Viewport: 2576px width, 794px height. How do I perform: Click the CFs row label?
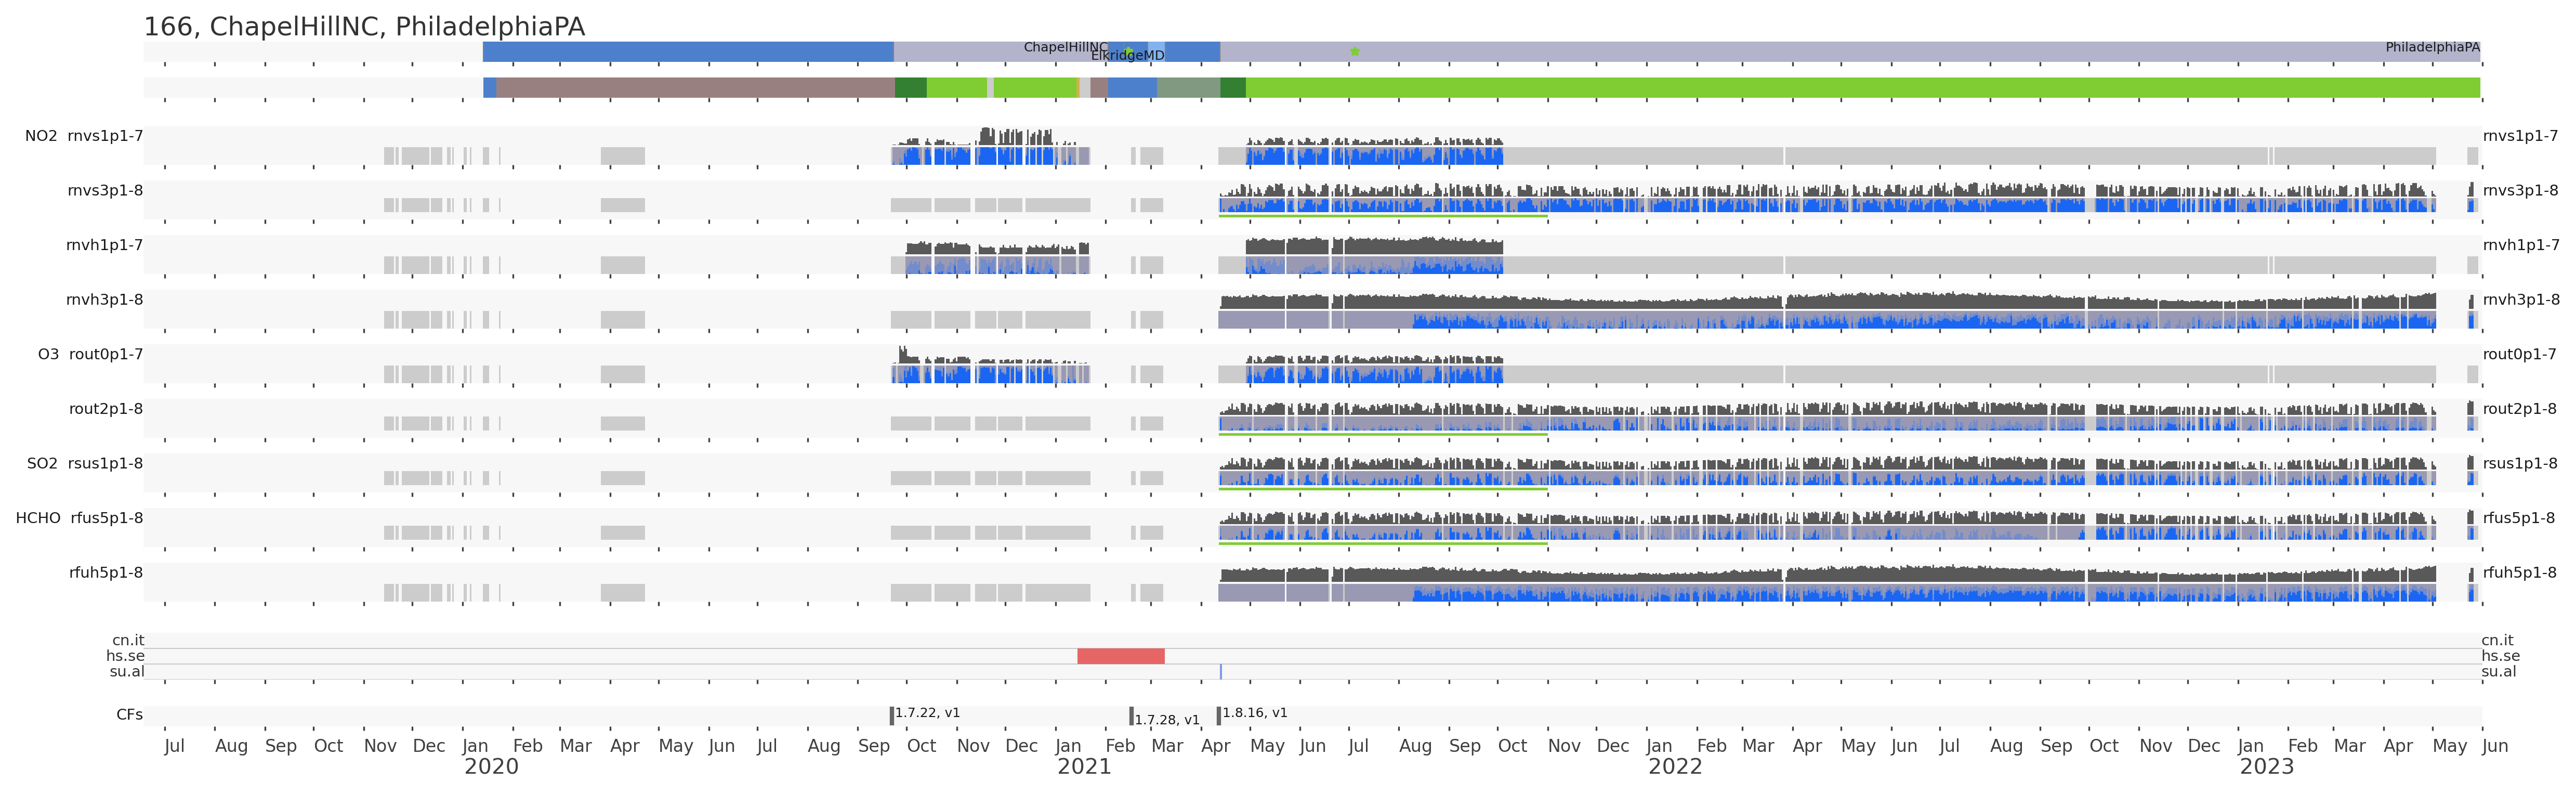pos(129,715)
